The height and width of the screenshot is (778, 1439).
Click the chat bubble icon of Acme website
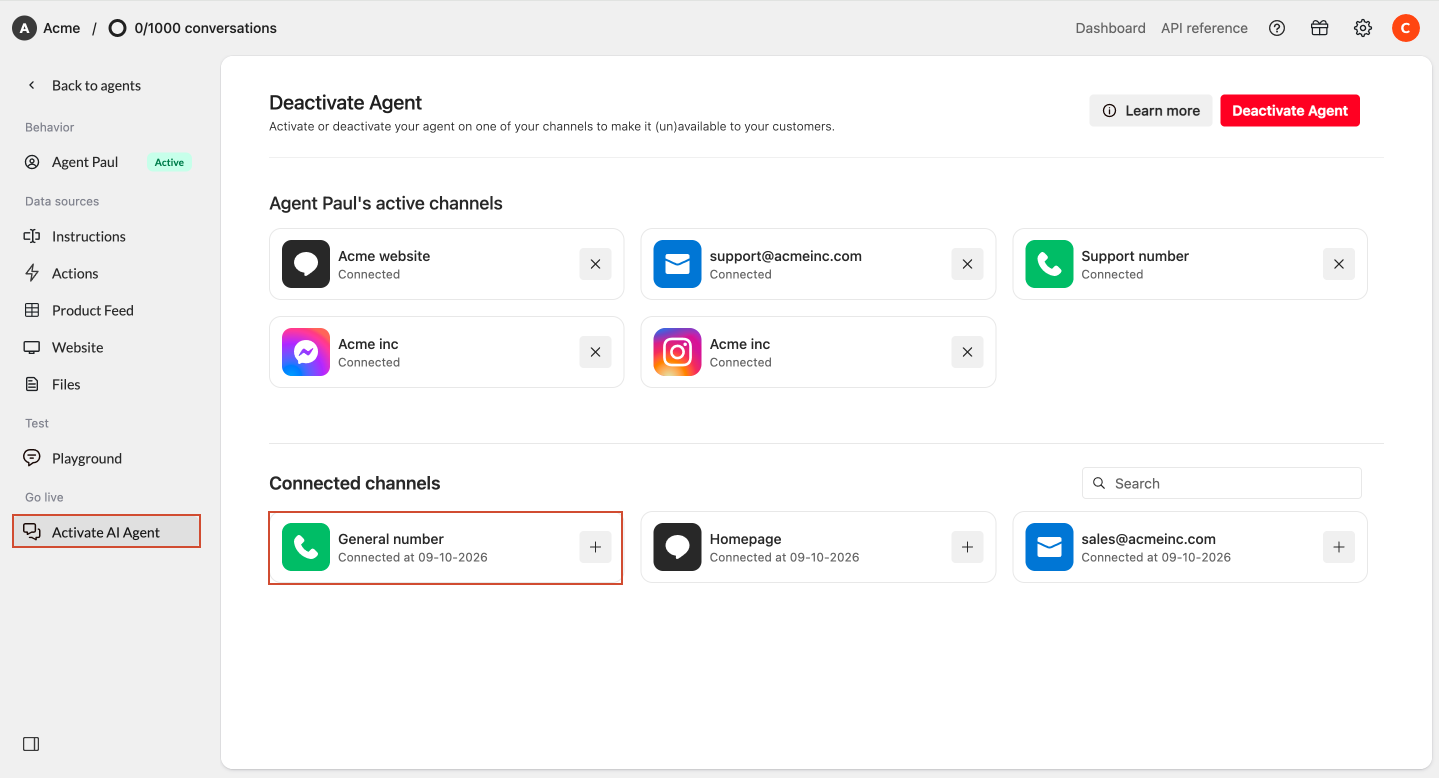(x=306, y=264)
